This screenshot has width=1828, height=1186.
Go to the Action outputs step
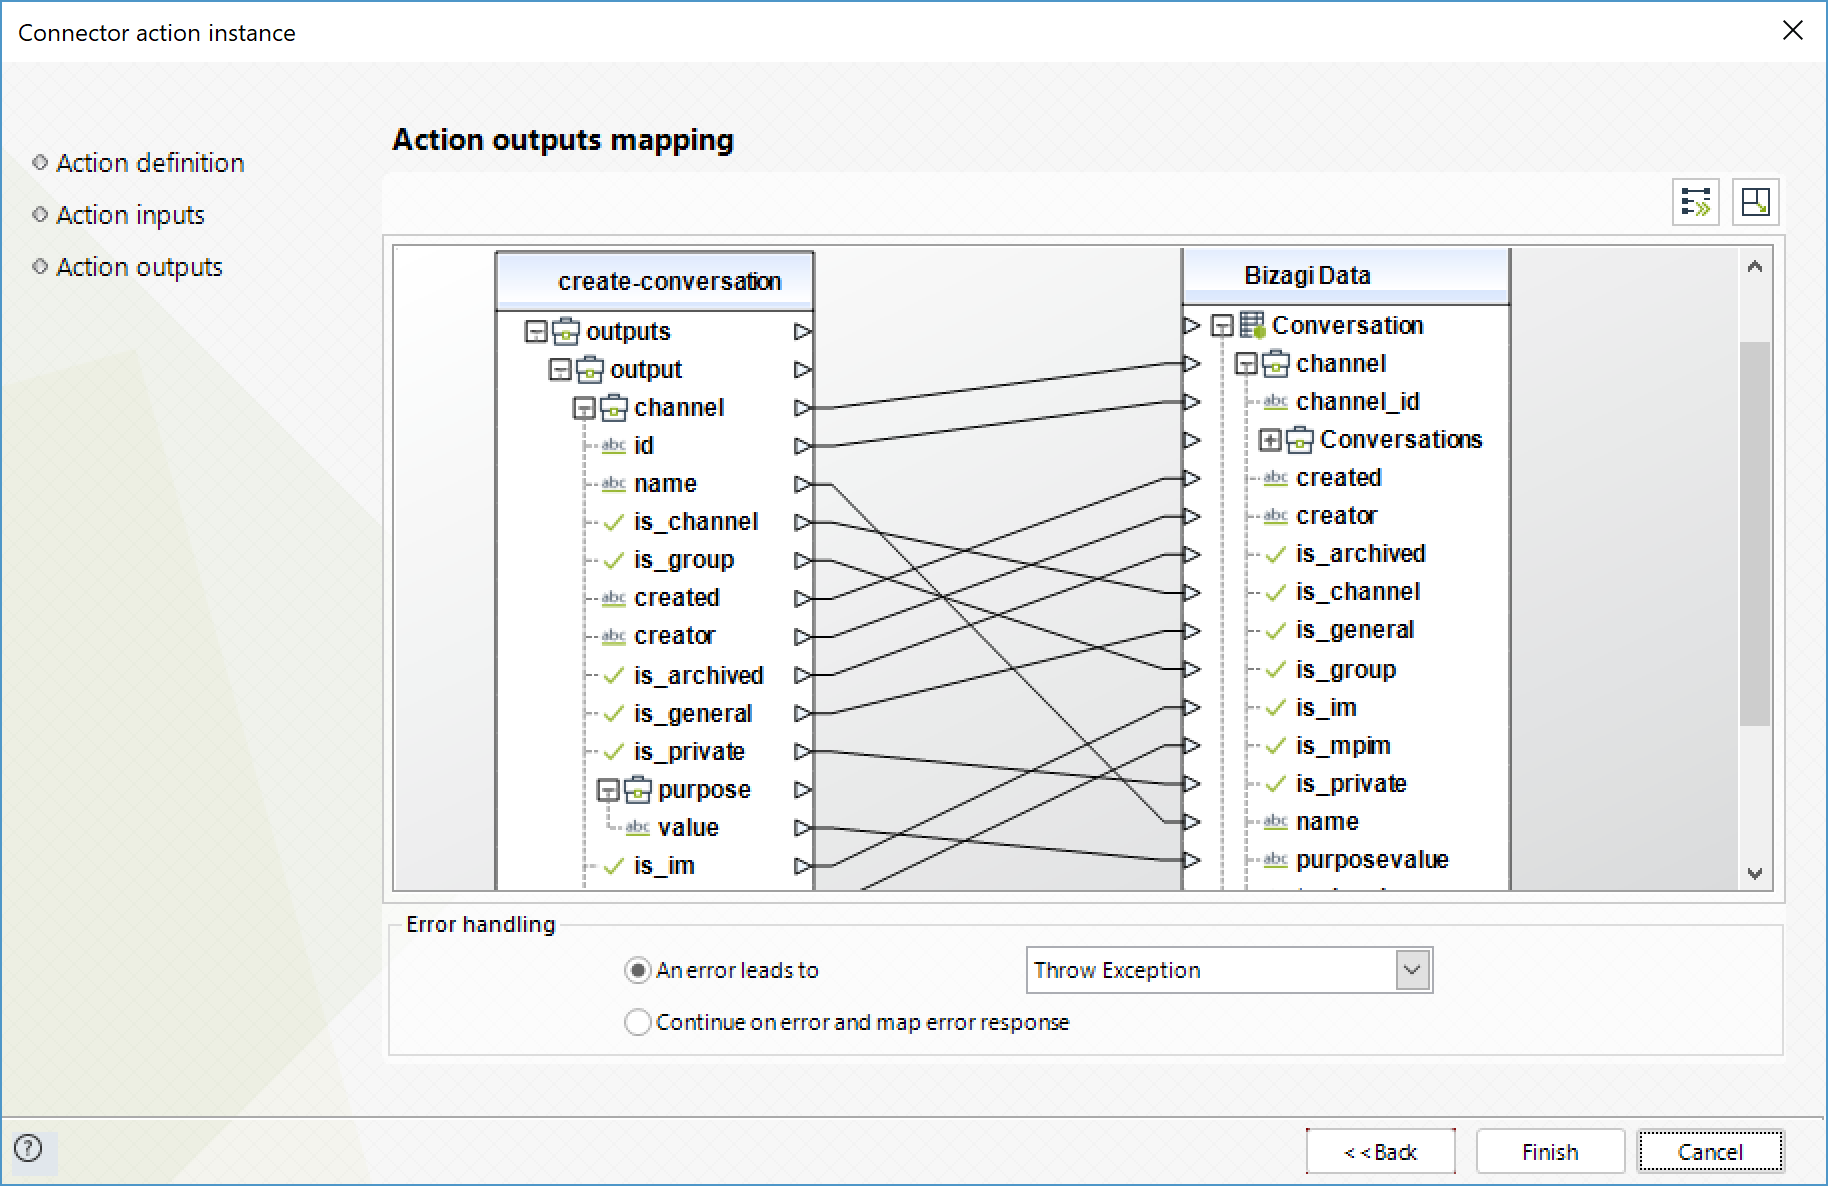(139, 267)
